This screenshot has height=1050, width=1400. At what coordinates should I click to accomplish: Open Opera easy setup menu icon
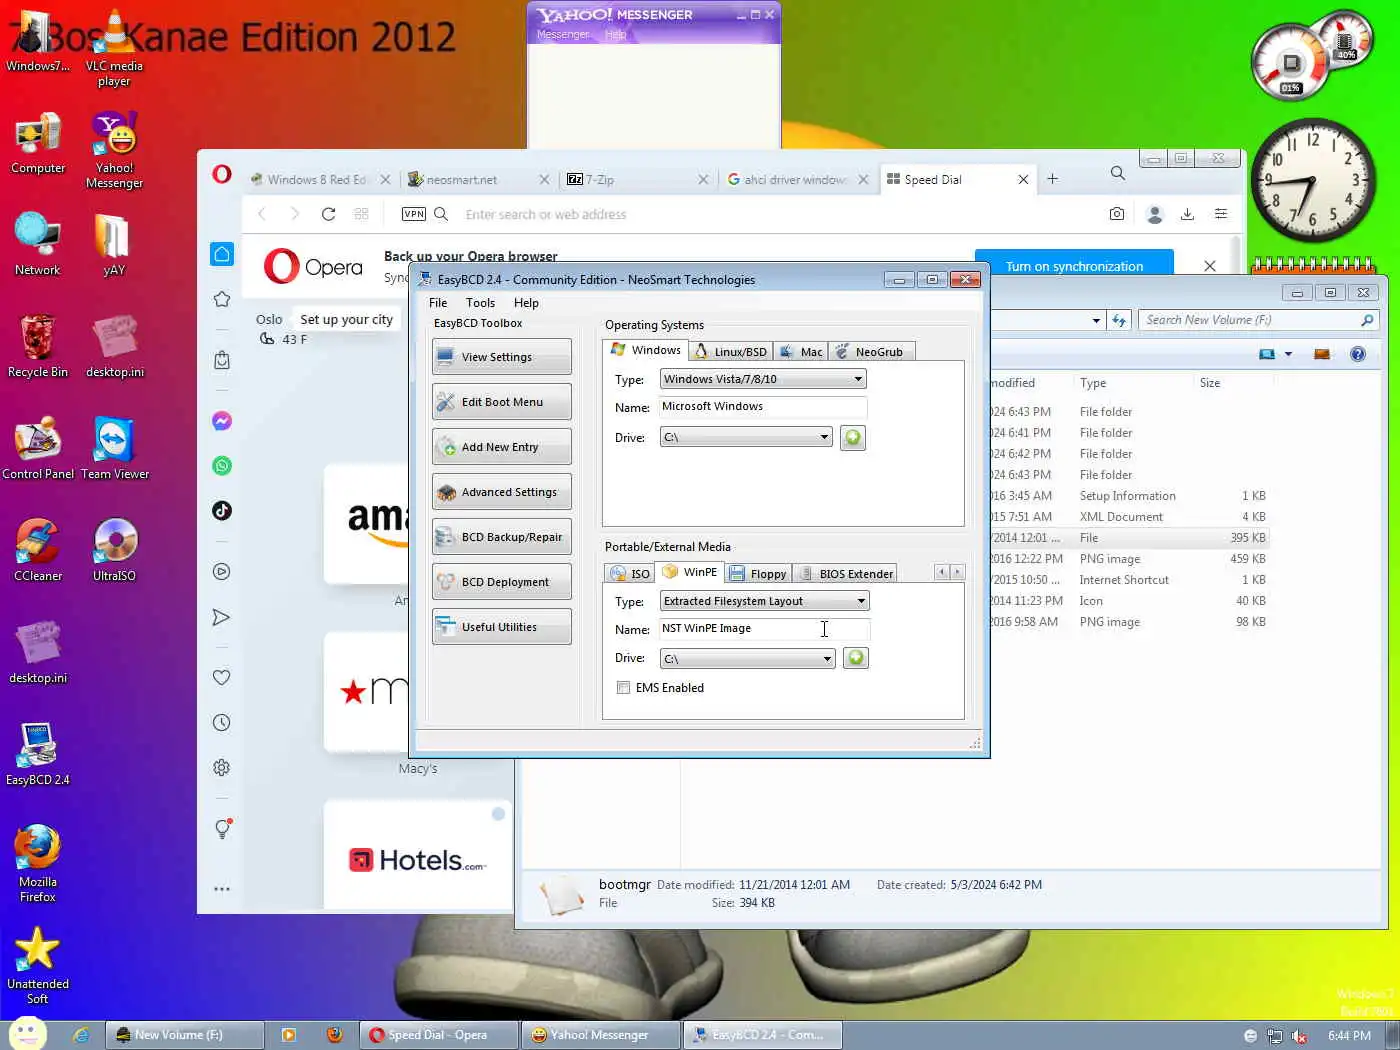tap(1221, 214)
